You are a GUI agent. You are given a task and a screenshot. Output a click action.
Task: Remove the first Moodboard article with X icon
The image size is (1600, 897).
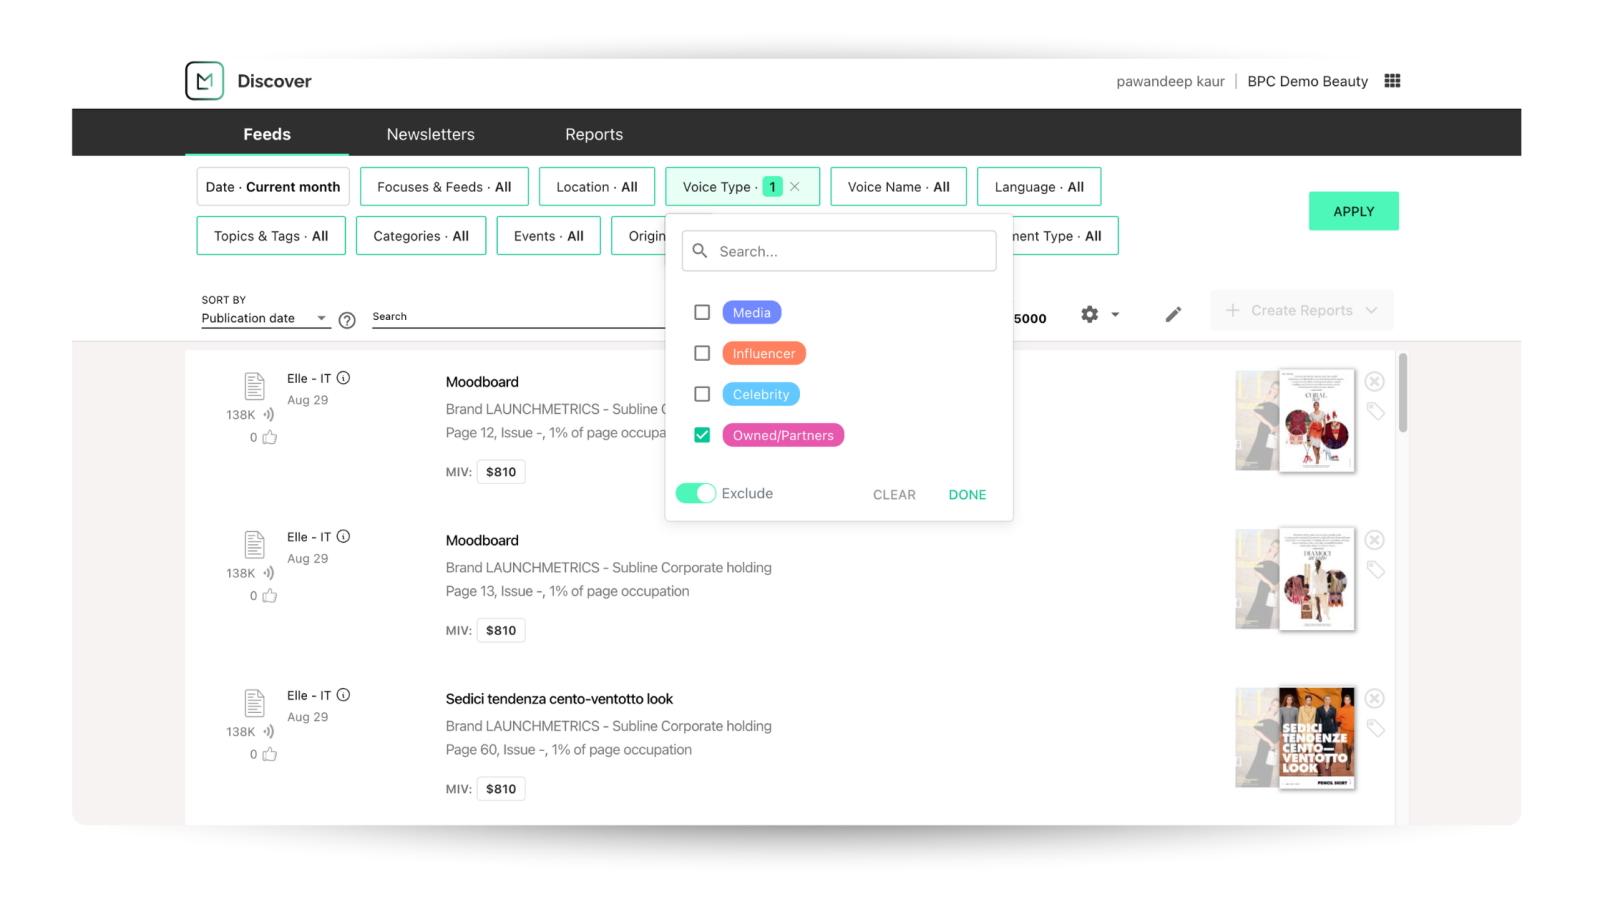coord(1375,381)
